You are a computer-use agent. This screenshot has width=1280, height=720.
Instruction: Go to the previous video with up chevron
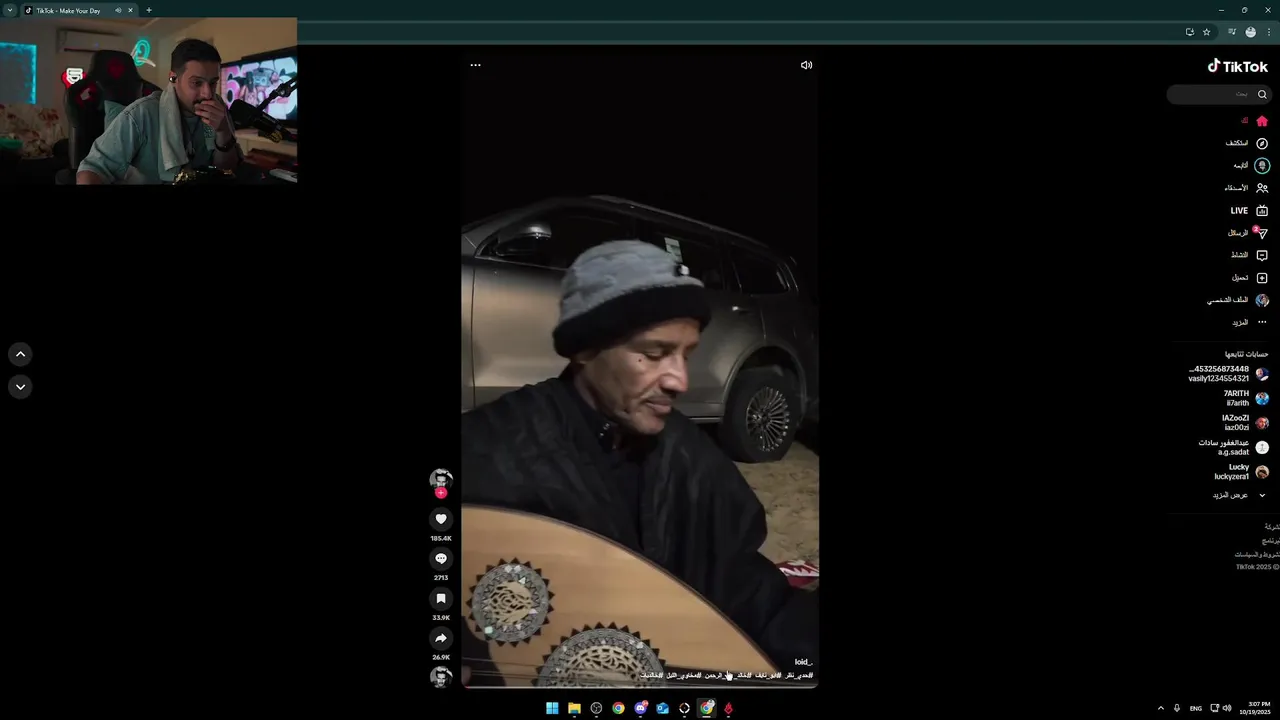20,354
